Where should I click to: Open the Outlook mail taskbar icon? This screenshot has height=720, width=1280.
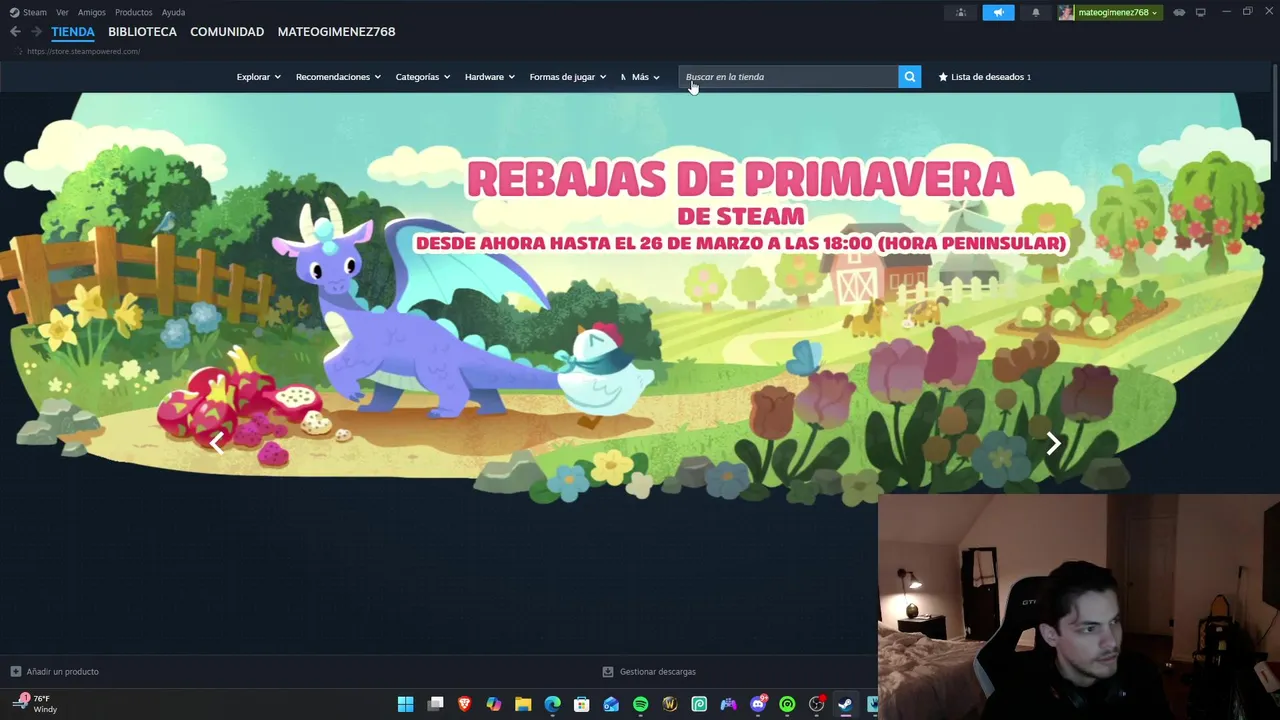[611, 704]
